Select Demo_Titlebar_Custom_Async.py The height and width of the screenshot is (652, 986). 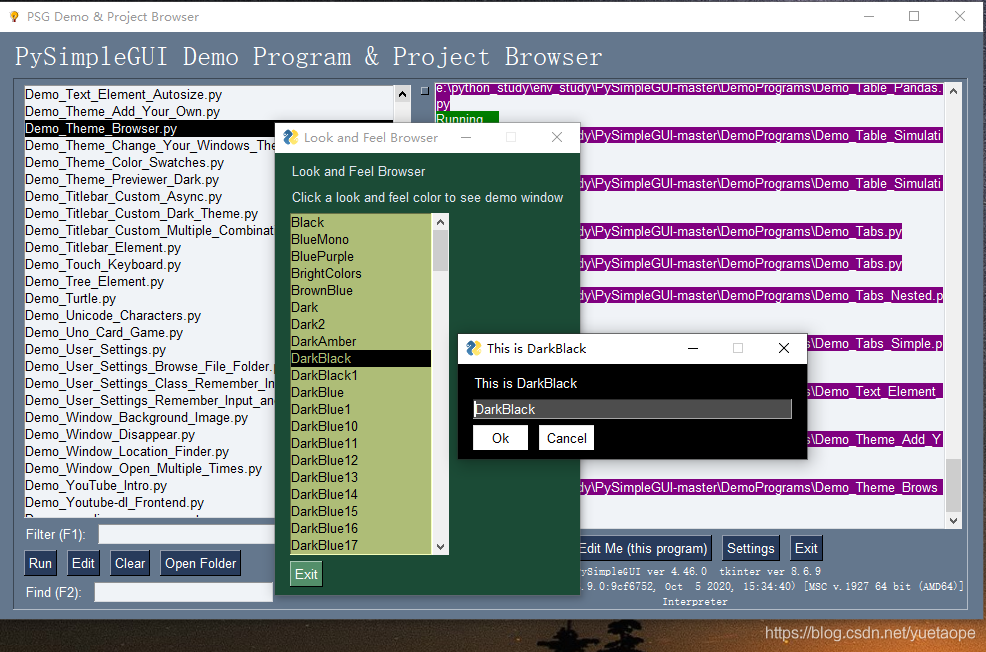(x=150, y=196)
